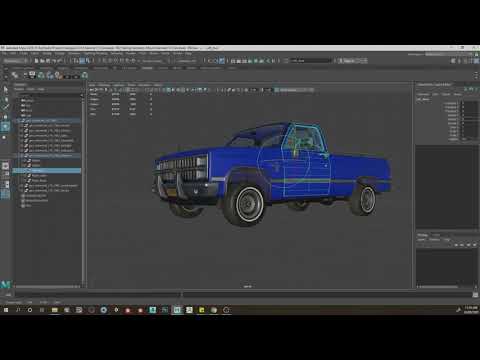480x360 pixels.
Task: Click the highlighted active transform tool in toolbox
Action: pos(5,127)
